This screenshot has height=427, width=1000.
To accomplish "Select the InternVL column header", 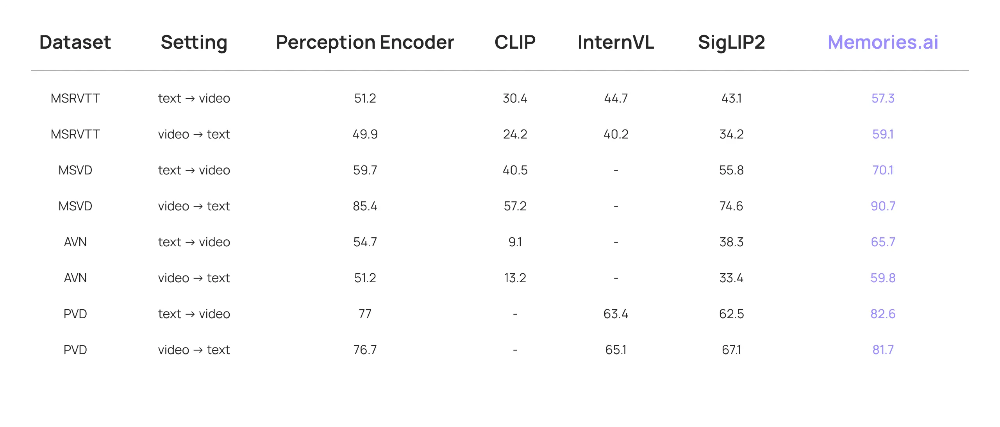I will pyautogui.click(x=615, y=43).
